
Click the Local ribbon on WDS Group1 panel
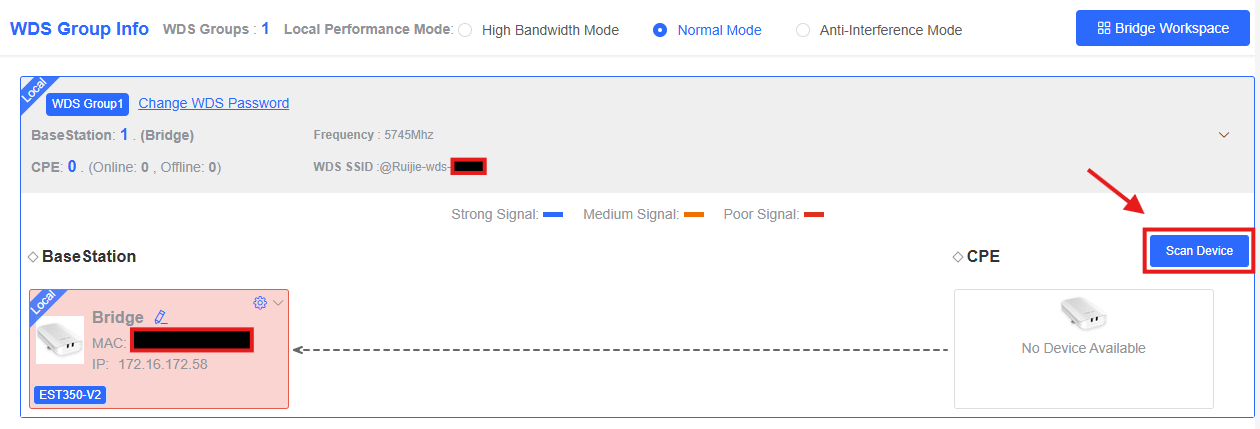(33, 91)
